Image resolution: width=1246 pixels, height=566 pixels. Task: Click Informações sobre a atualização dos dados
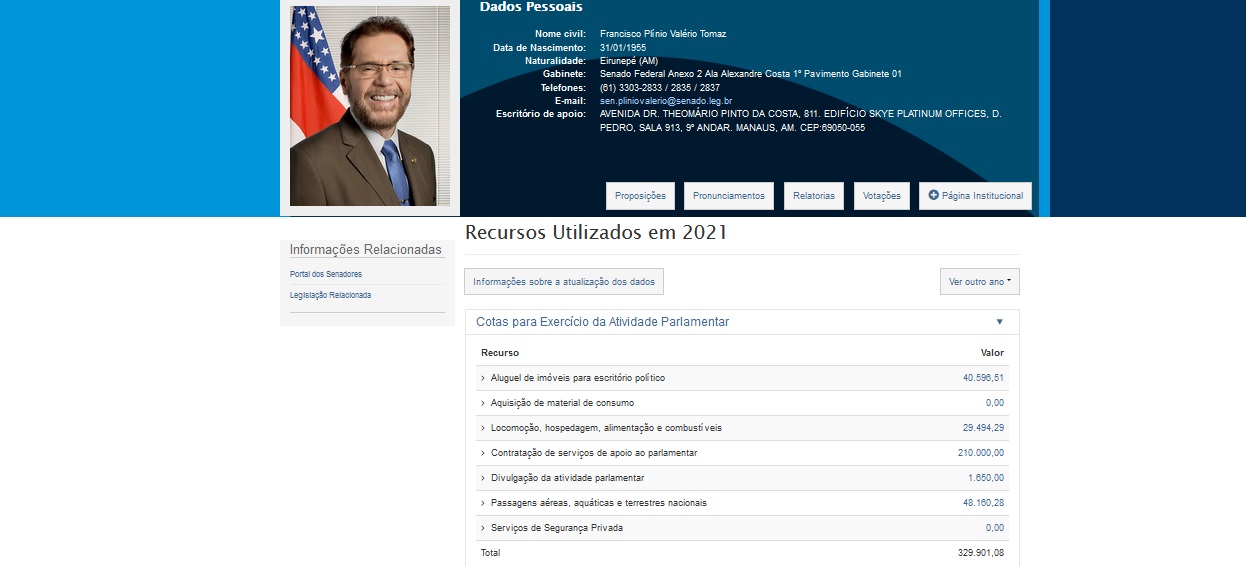point(564,282)
